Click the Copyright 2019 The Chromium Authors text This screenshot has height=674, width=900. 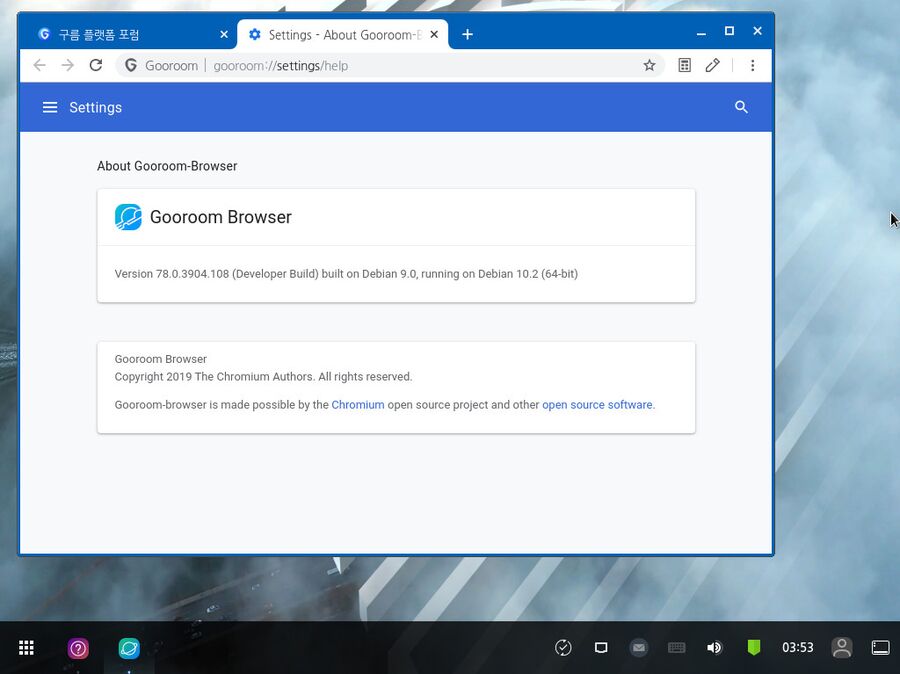pyautogui.click(x=263, y=377)
